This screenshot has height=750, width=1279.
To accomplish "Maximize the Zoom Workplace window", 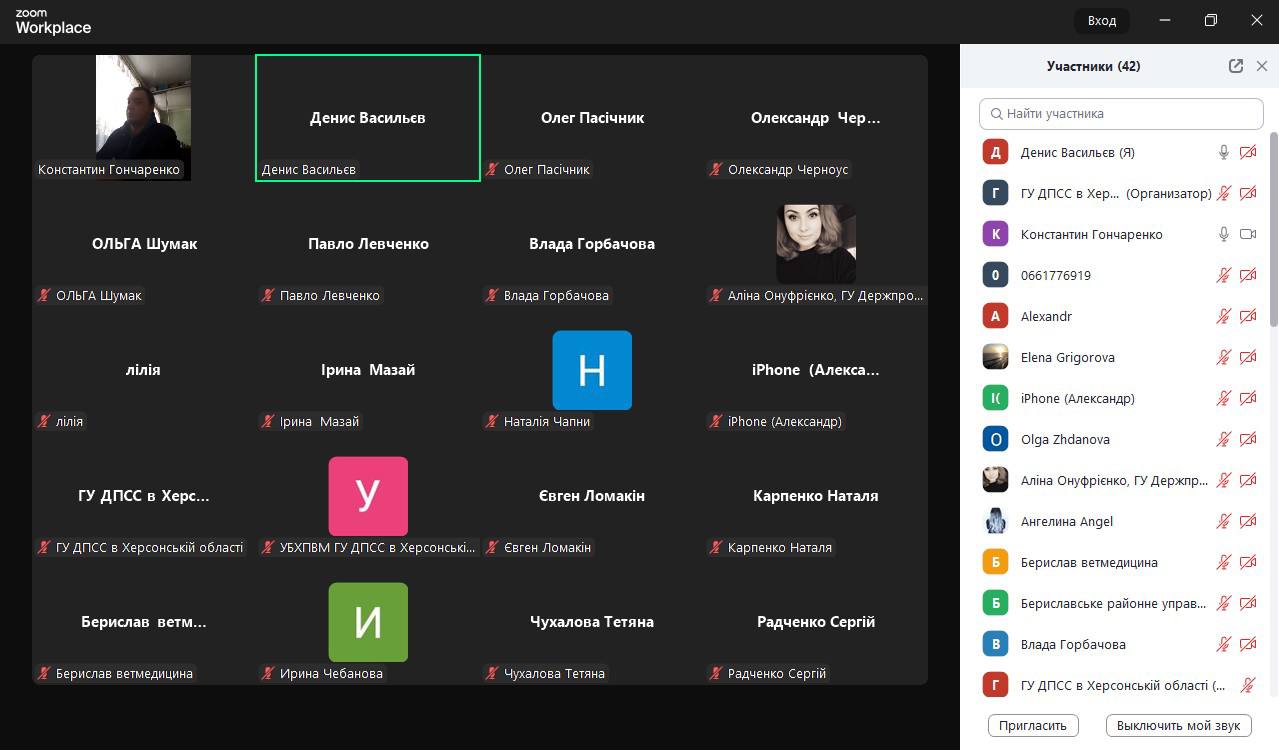I will coord(1211,20).
